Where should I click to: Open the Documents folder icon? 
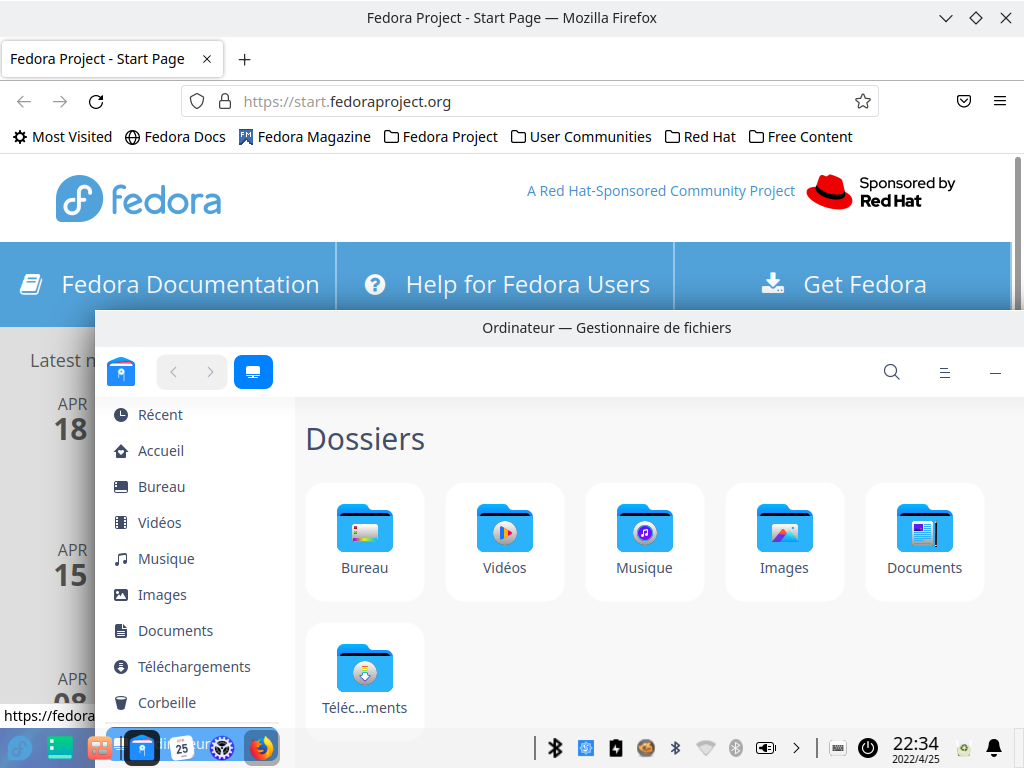coord(924,541)
